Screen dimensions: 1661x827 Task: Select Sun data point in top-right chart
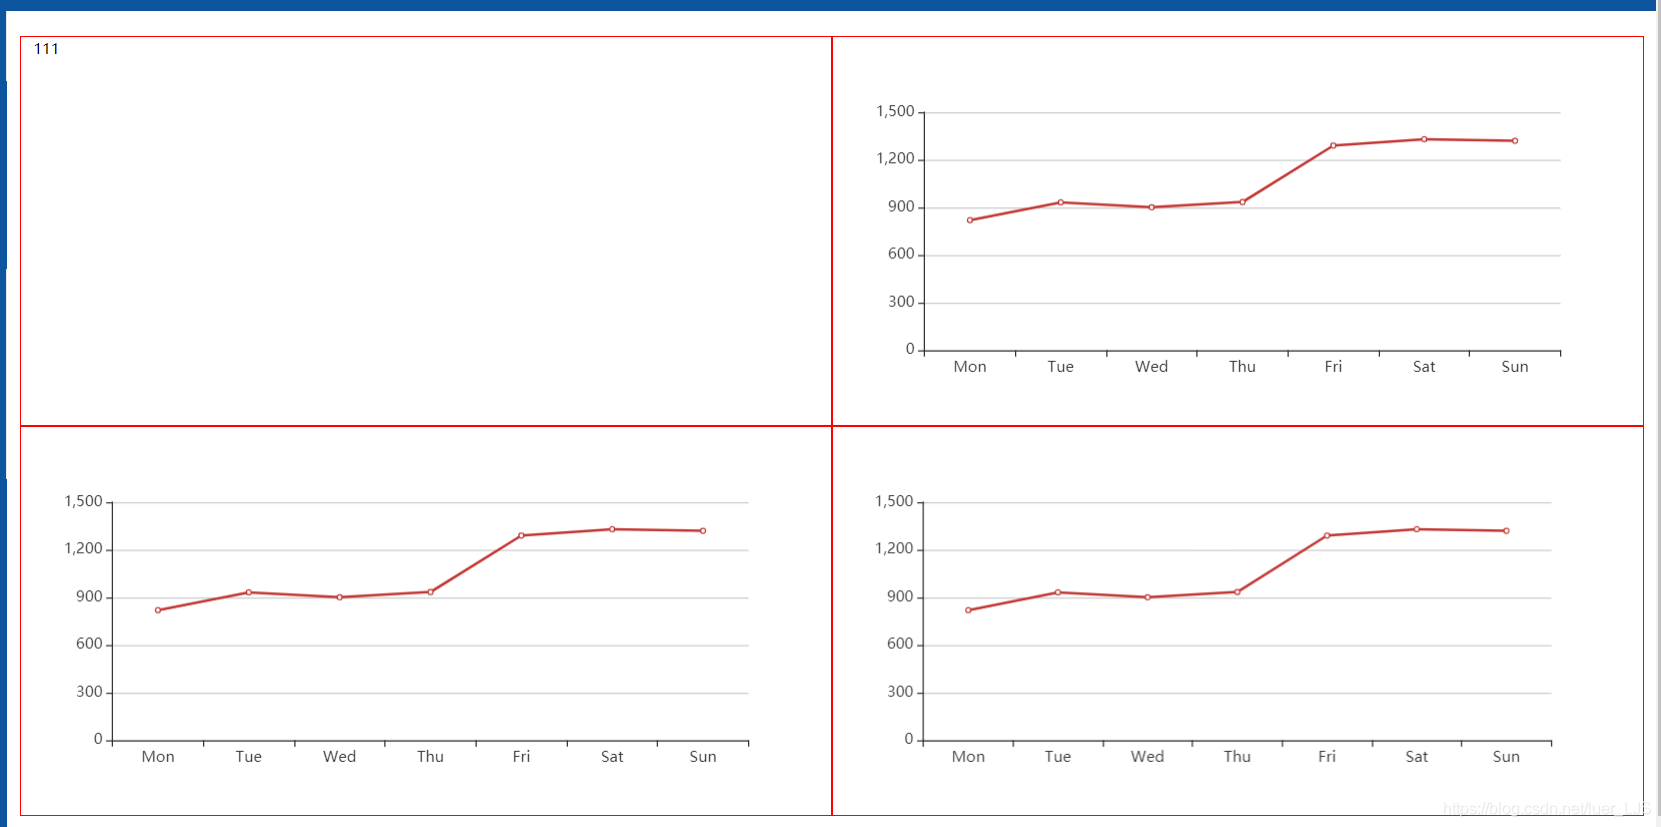point(1515,141)
